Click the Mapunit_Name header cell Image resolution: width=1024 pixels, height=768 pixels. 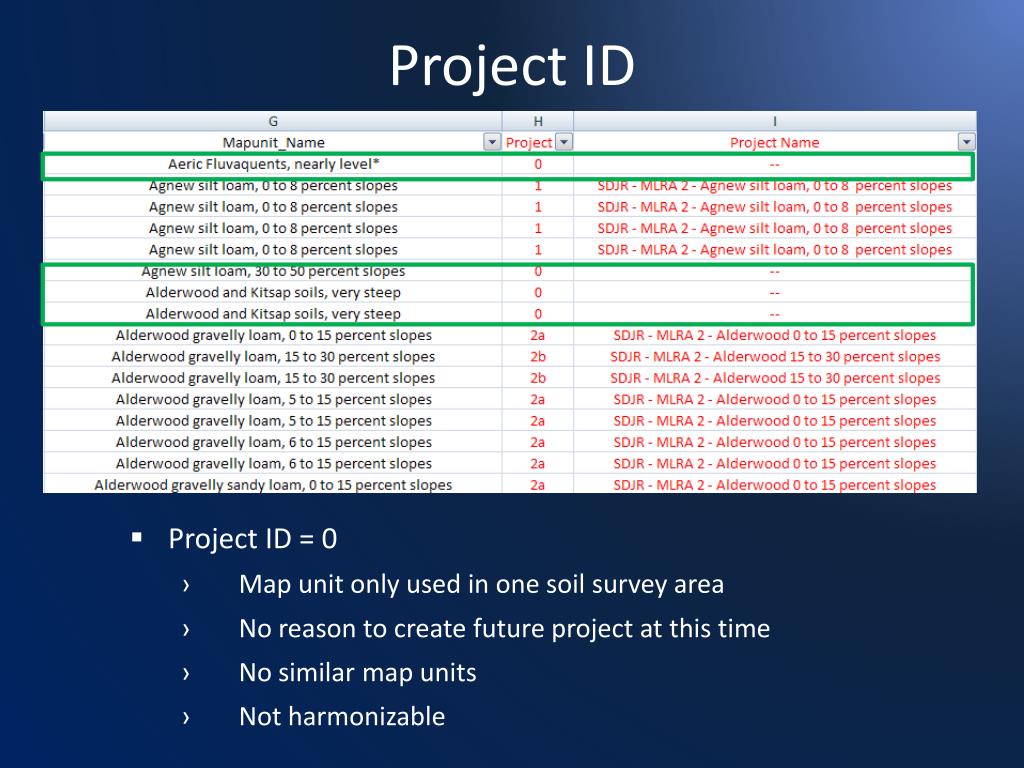click(x=273, y=142)
